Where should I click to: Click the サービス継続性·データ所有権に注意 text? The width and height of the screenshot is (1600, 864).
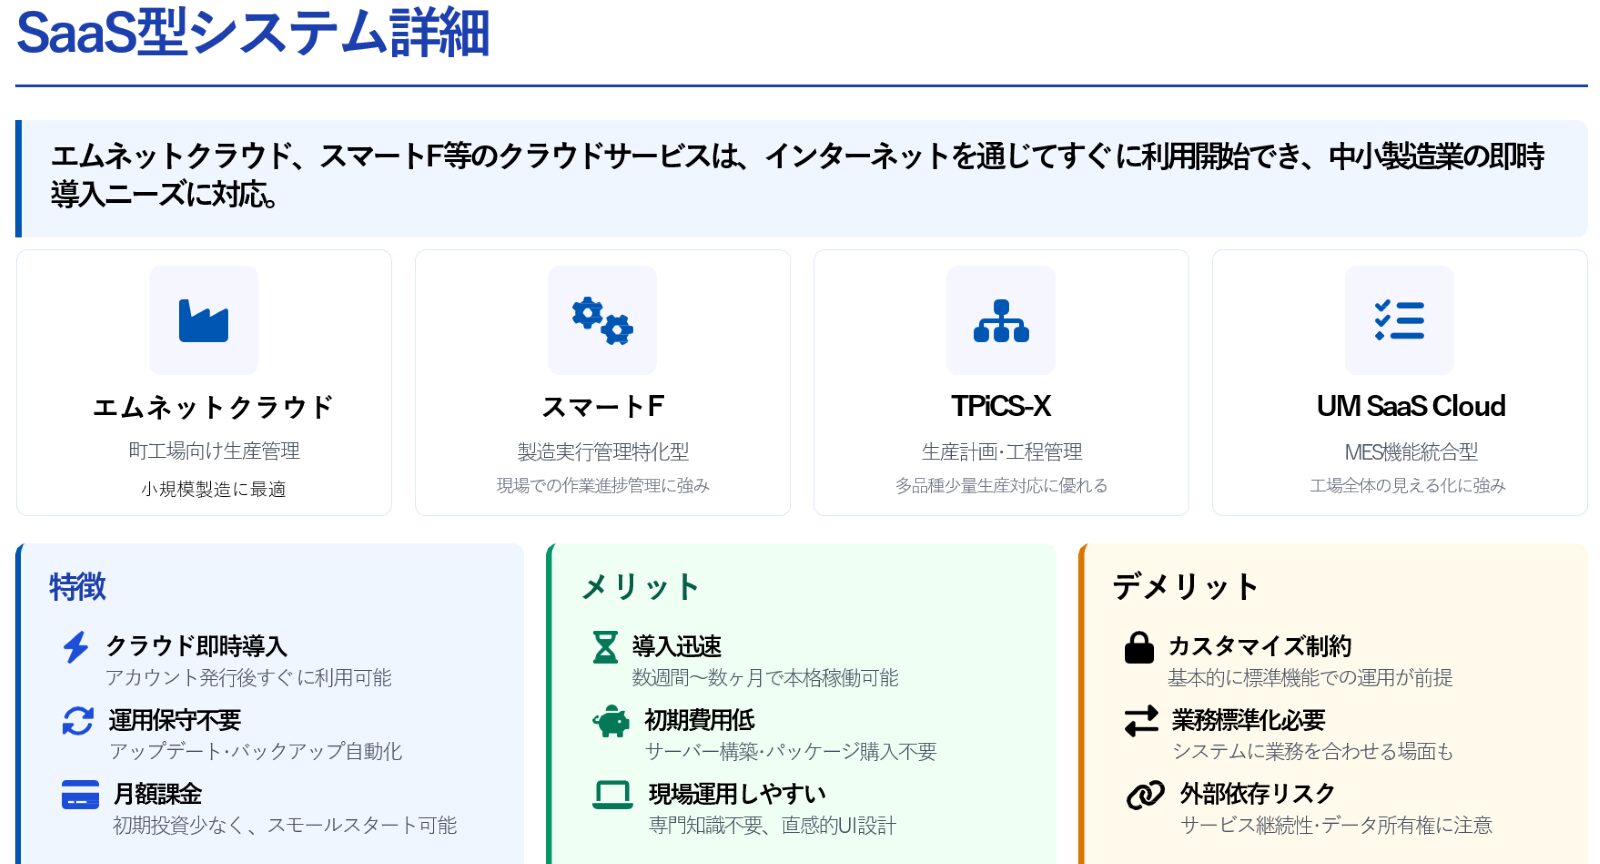(x=1336, y=826)
